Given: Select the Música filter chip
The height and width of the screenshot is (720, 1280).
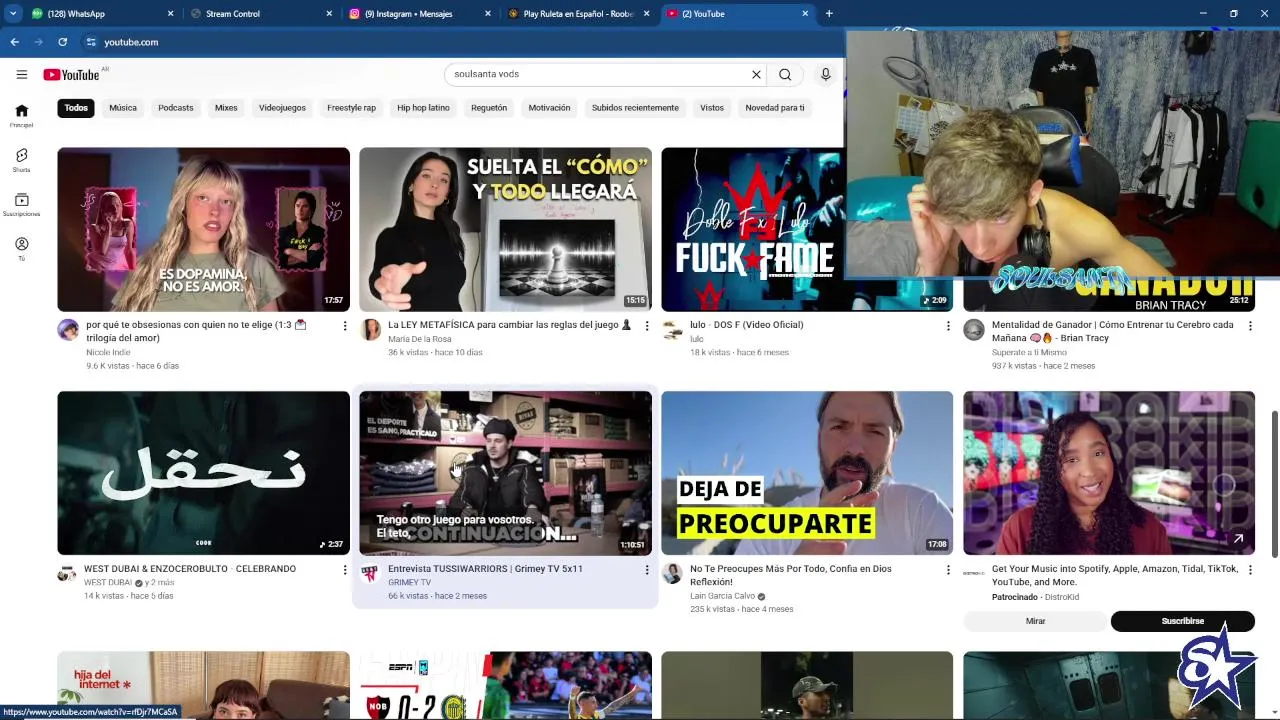Looking at the screenshot, I should point(123,108).
